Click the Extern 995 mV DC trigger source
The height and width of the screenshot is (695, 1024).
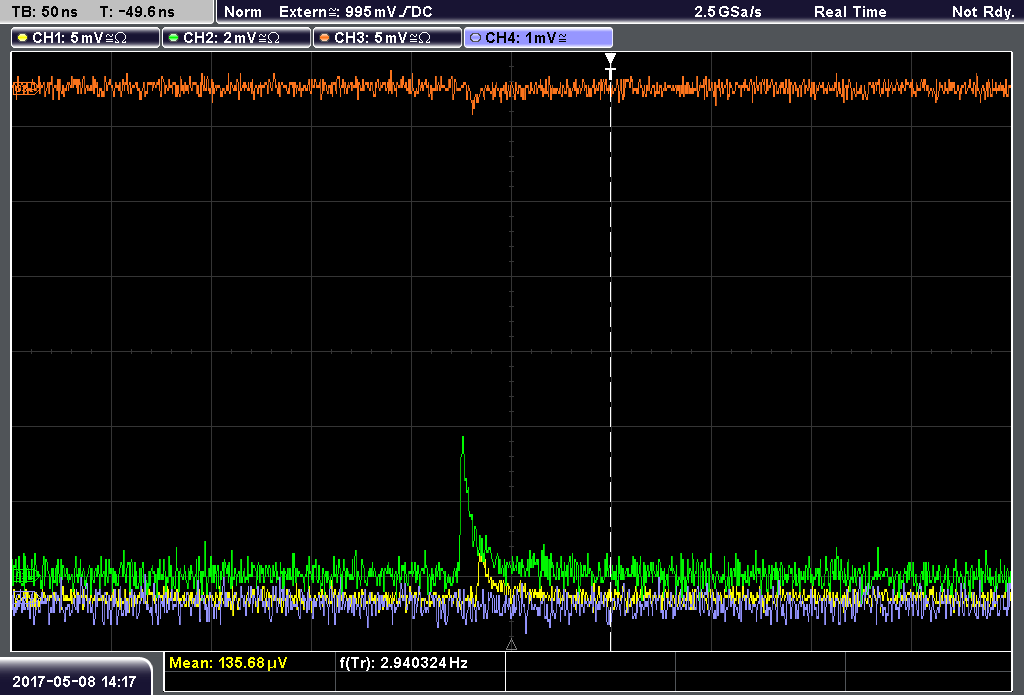(x=355, y=12)
